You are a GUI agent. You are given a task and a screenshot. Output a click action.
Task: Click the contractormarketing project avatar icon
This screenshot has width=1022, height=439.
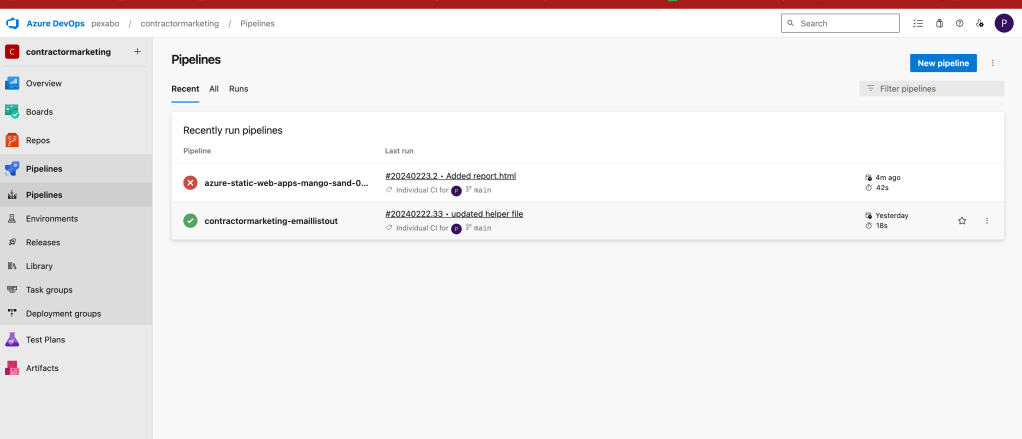[12, 51]
